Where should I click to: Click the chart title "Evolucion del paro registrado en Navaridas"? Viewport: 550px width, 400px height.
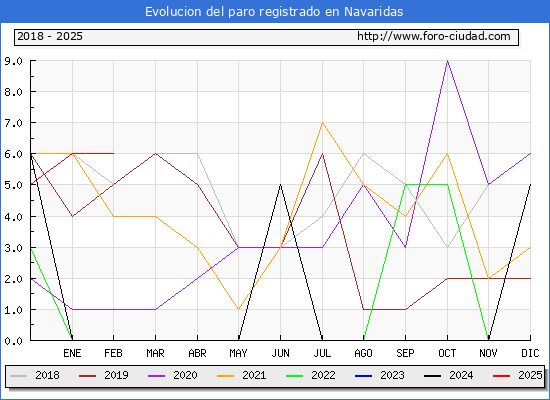274,12
